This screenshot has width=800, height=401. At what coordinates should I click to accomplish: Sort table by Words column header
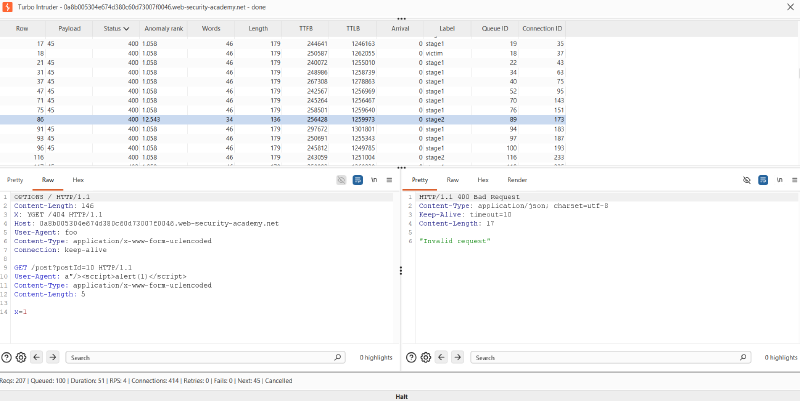point(211,29)
